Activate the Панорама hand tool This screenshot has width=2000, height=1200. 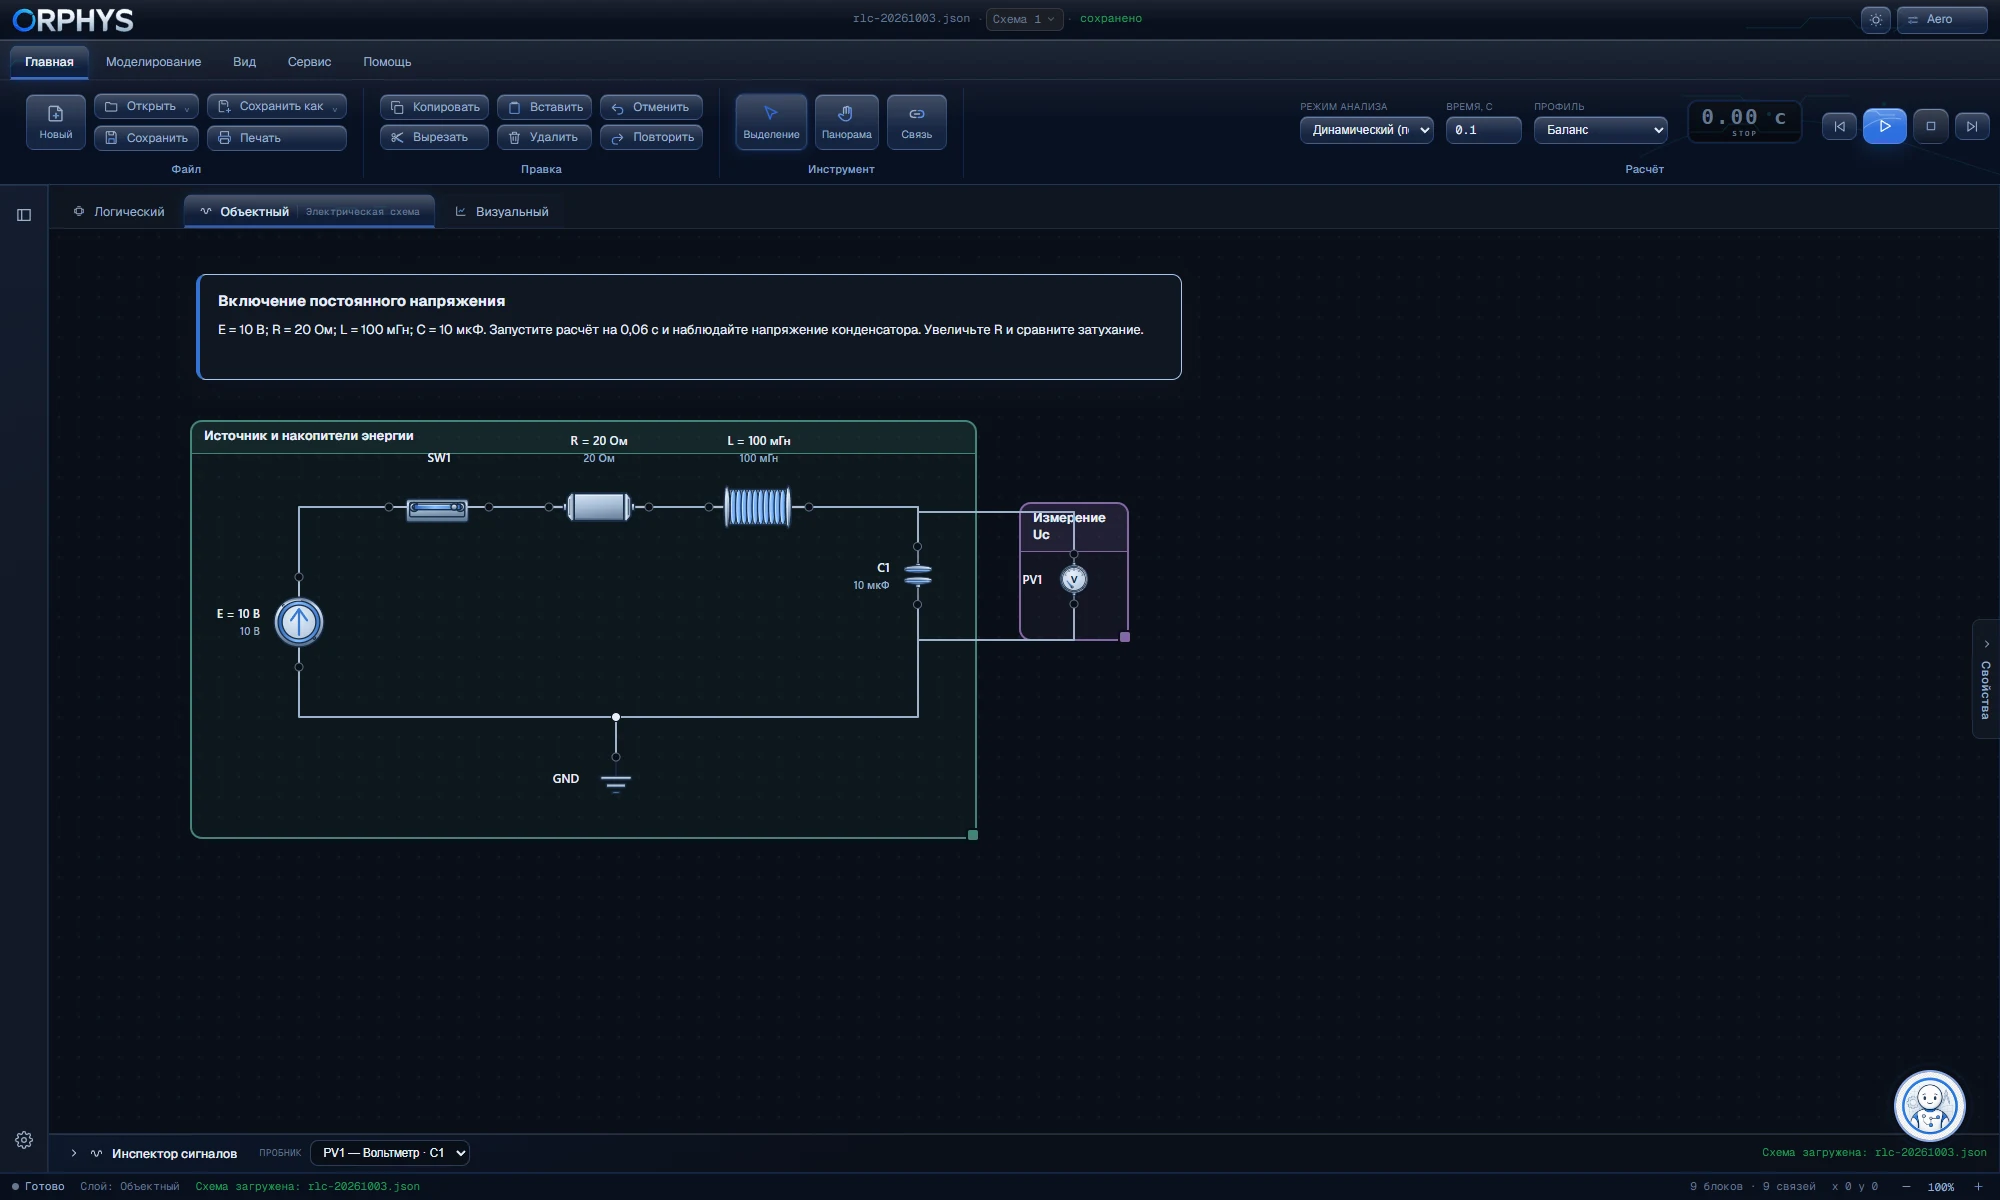pos(846,122)
